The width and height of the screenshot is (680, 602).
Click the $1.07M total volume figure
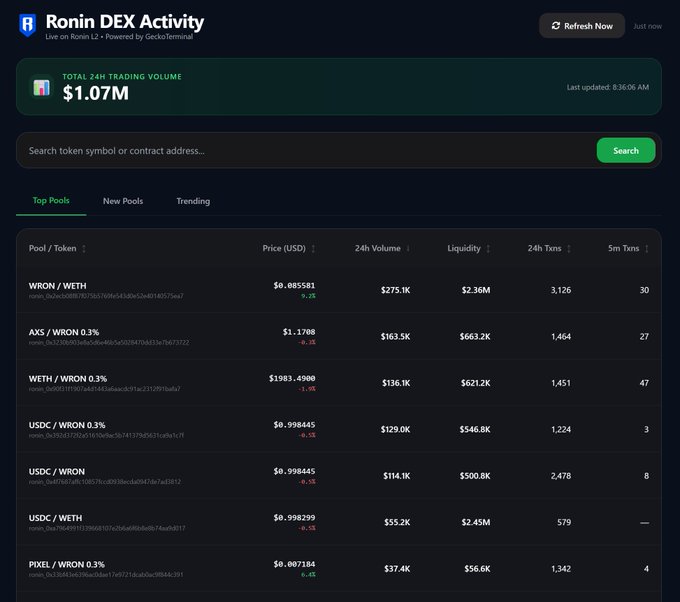click(95, 93)
